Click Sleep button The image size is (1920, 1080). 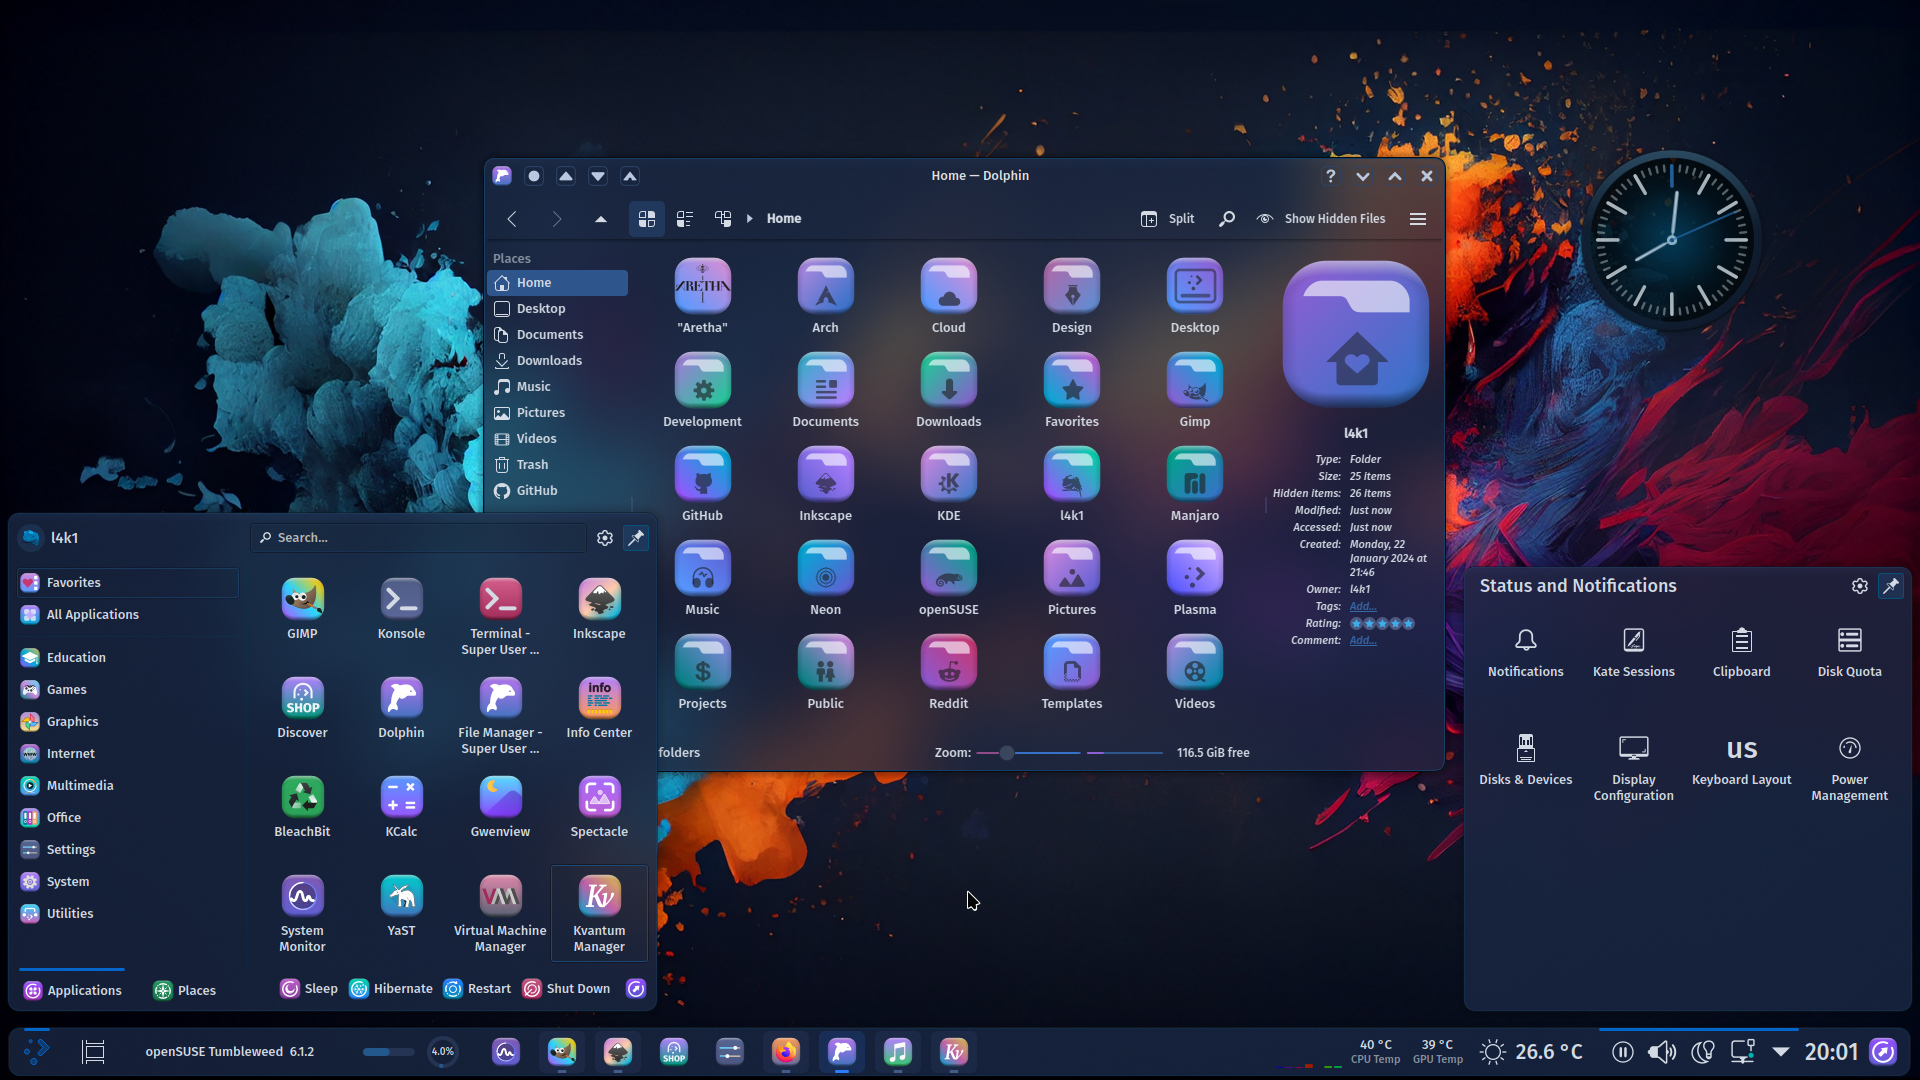(309, 989)
